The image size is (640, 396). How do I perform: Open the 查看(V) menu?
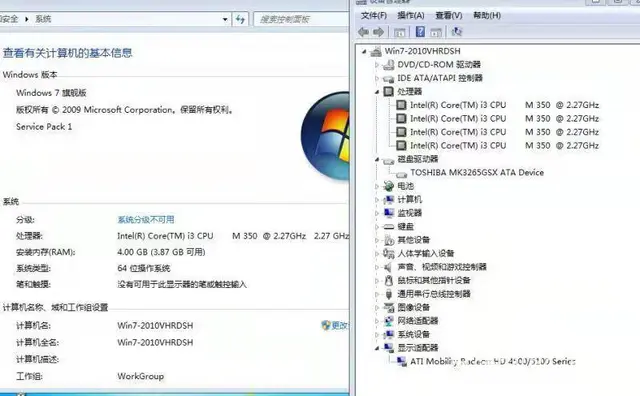(449, 16)
